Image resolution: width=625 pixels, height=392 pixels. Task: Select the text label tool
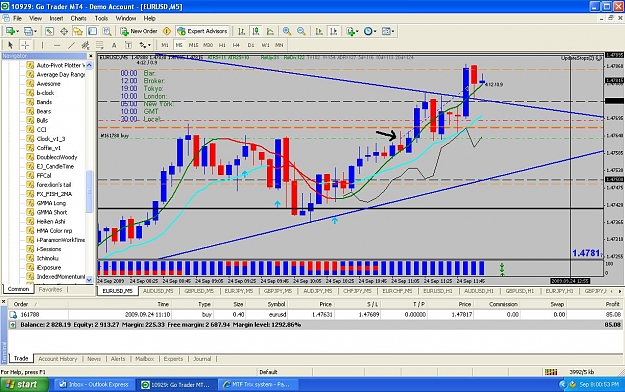point(128,45)
